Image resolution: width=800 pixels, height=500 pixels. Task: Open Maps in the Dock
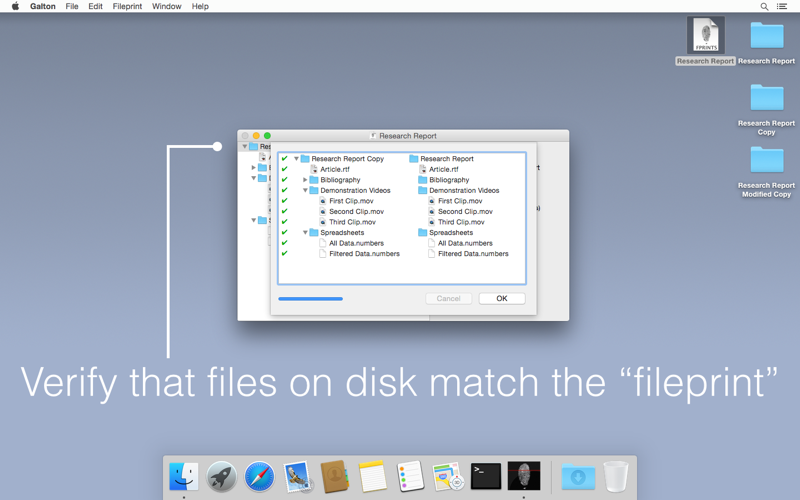(448, 477)
